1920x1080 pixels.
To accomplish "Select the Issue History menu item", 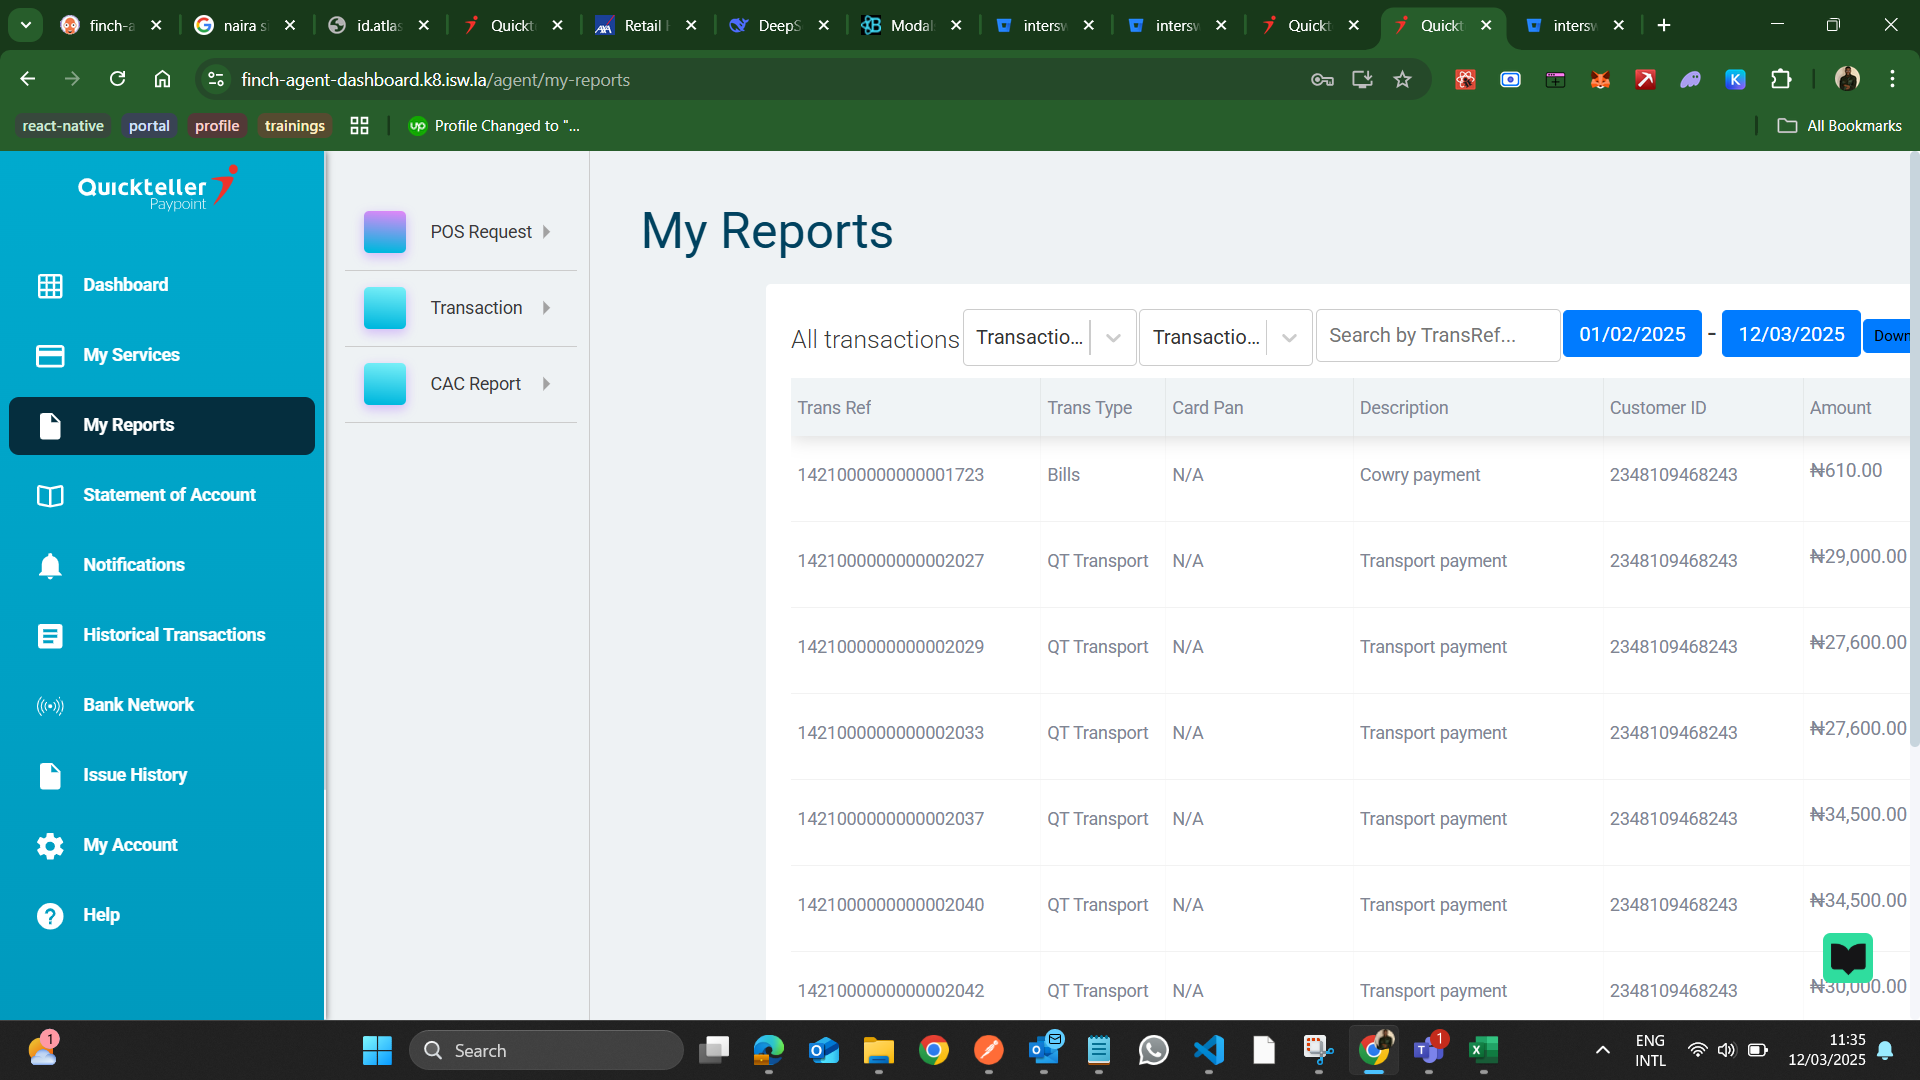I will coord(135,775).
